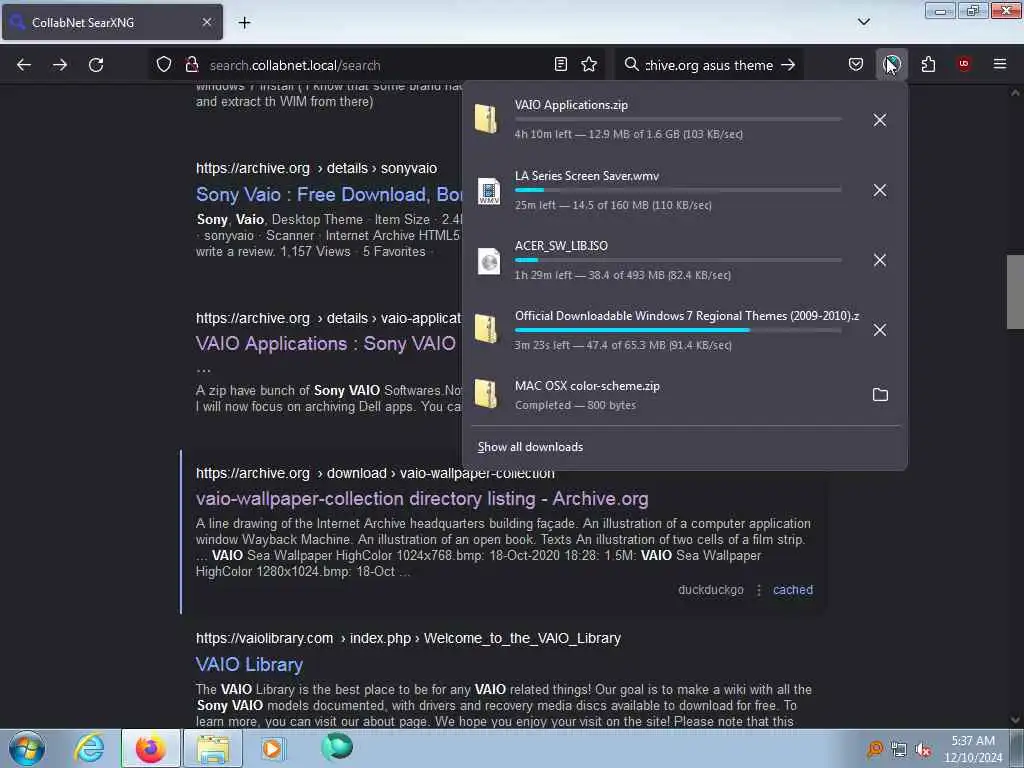The image size is (1024, 768).
Task: Cancel the LA Series Screen Saver.wmv download
Action: (880, 190)
